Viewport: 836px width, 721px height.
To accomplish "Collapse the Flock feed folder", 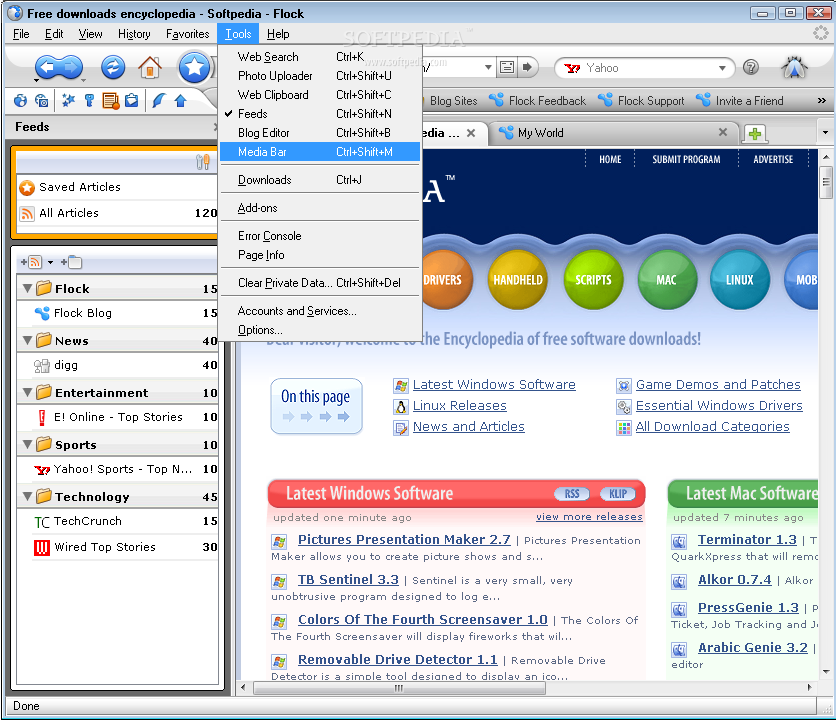I will coord(28,289).
